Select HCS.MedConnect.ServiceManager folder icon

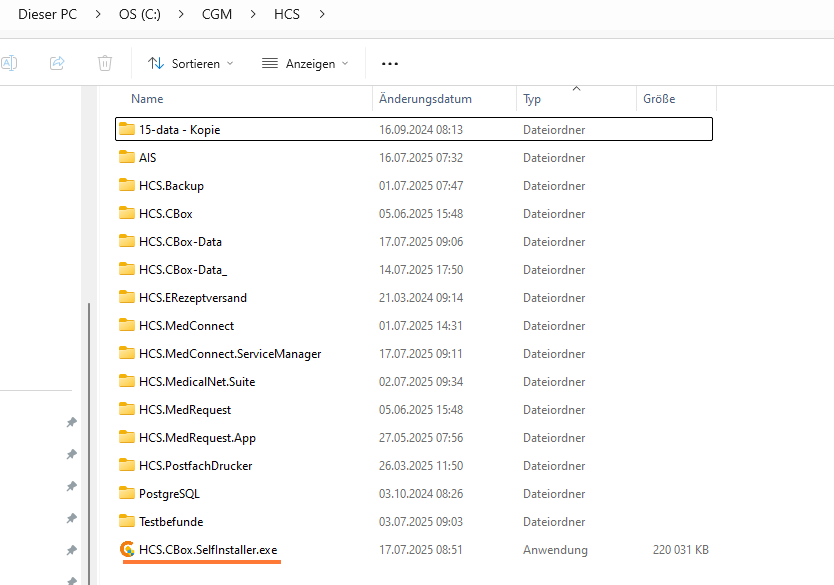(127, 354)
